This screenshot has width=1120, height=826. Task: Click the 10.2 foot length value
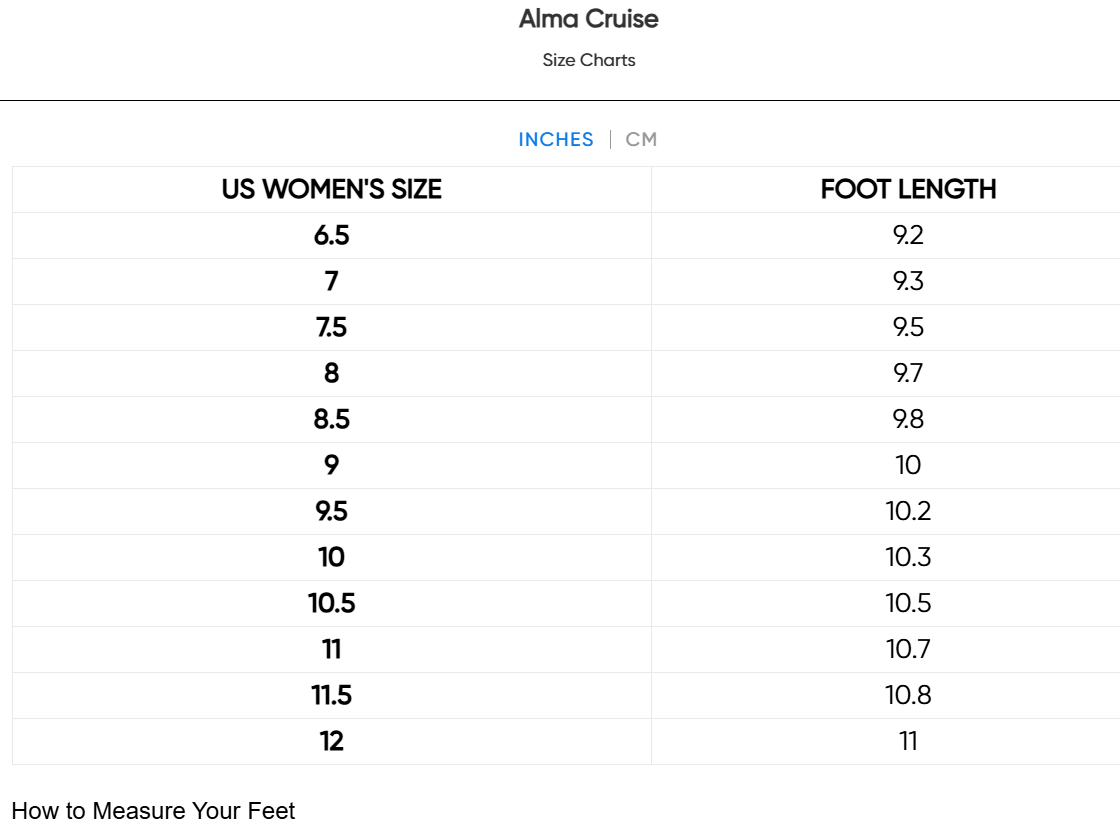pyautogui.click(x=908, y=512)
